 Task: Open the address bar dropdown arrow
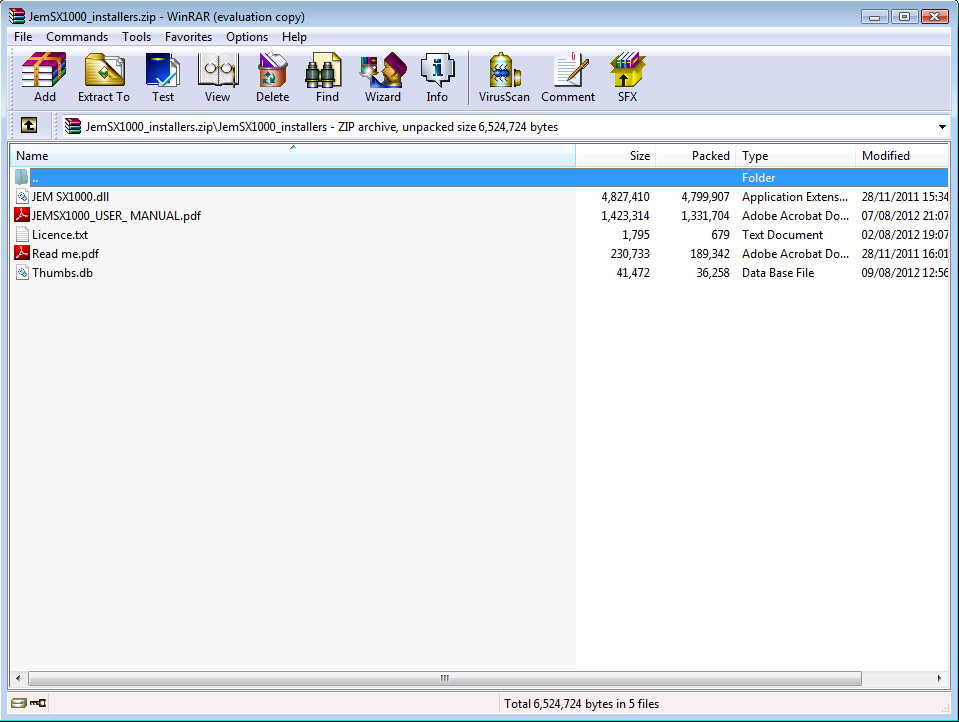point(942,127)
